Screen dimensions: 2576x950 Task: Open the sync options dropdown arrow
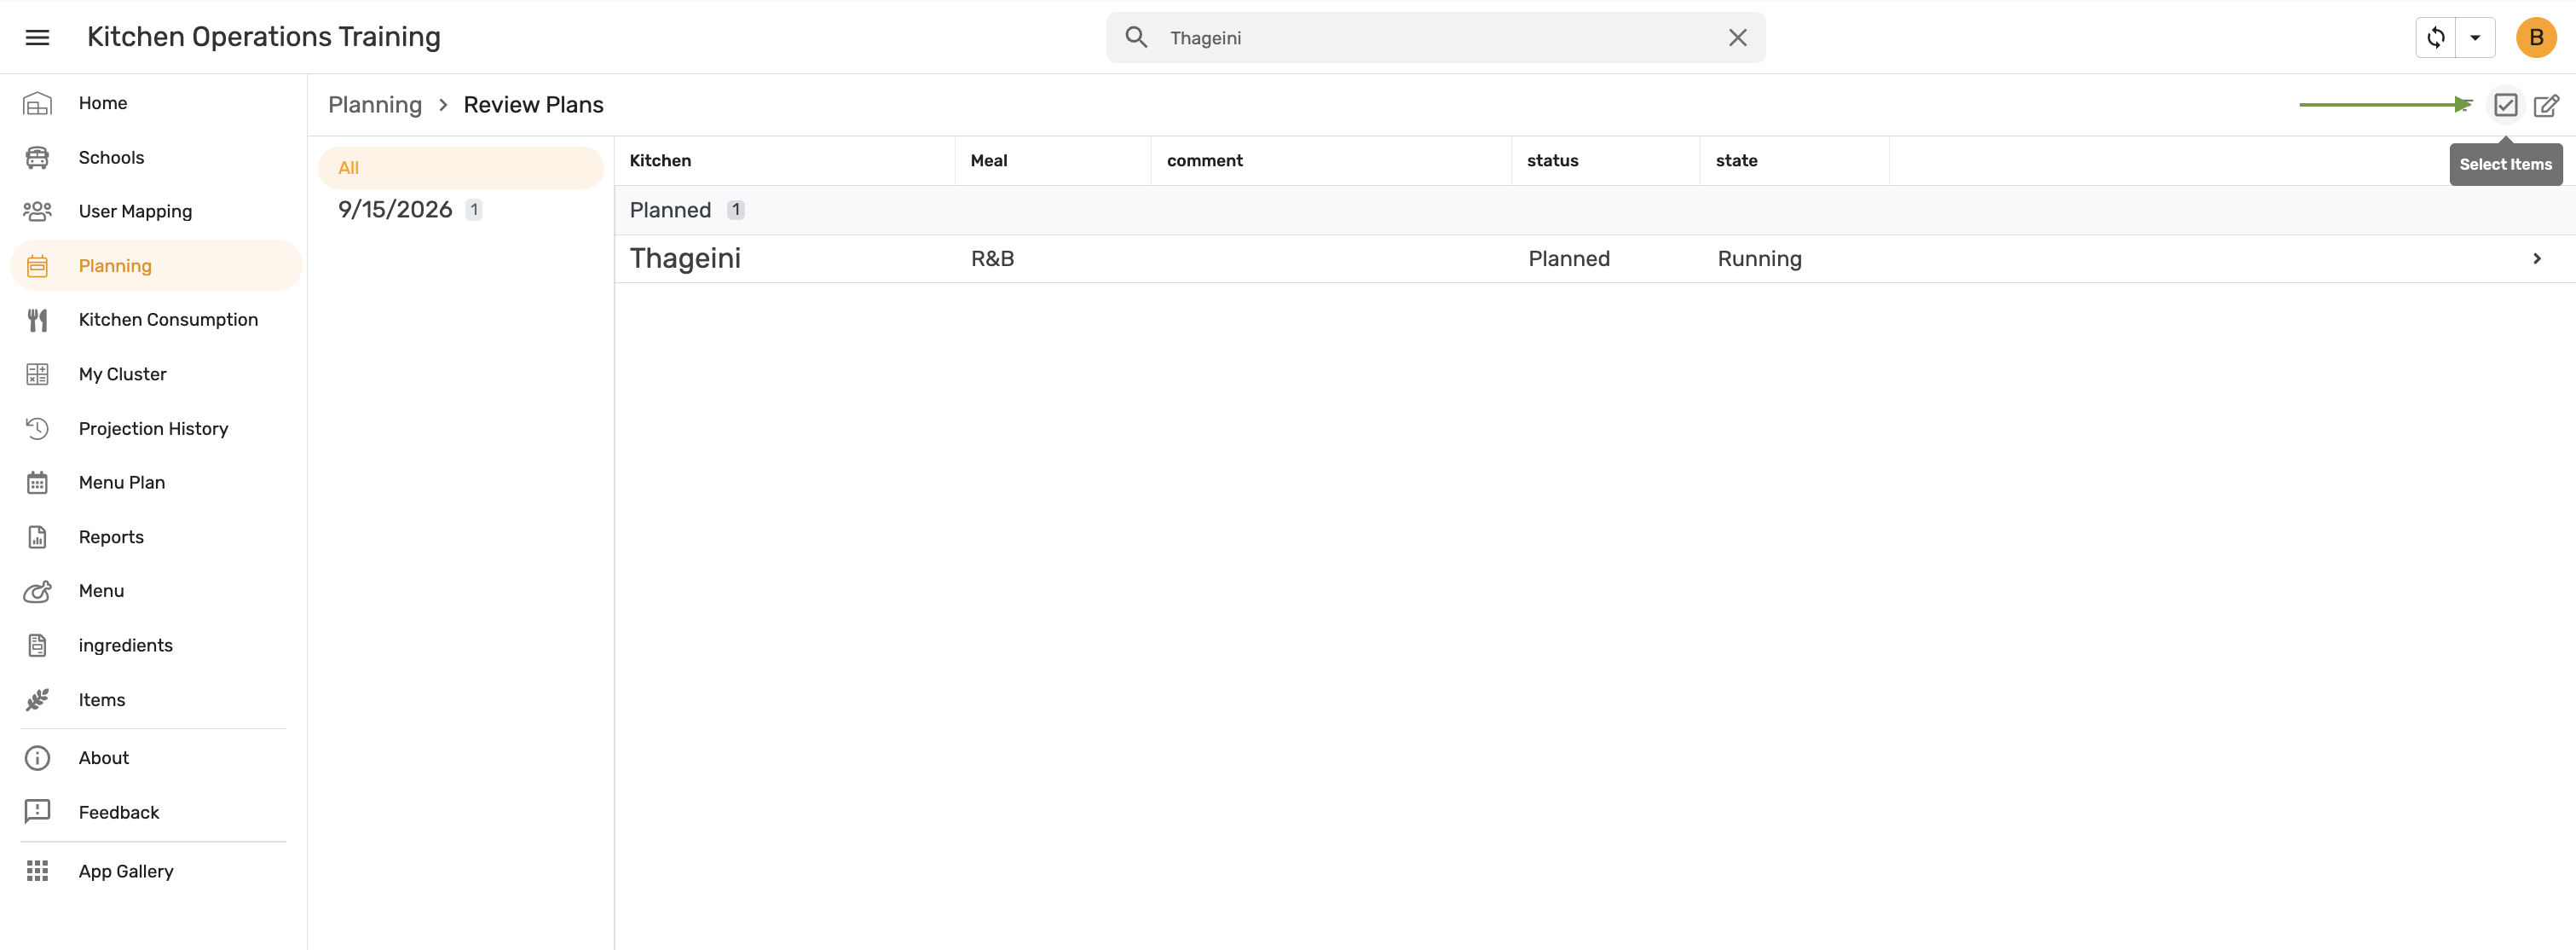pyautogui.click(x=2475, y=37)
